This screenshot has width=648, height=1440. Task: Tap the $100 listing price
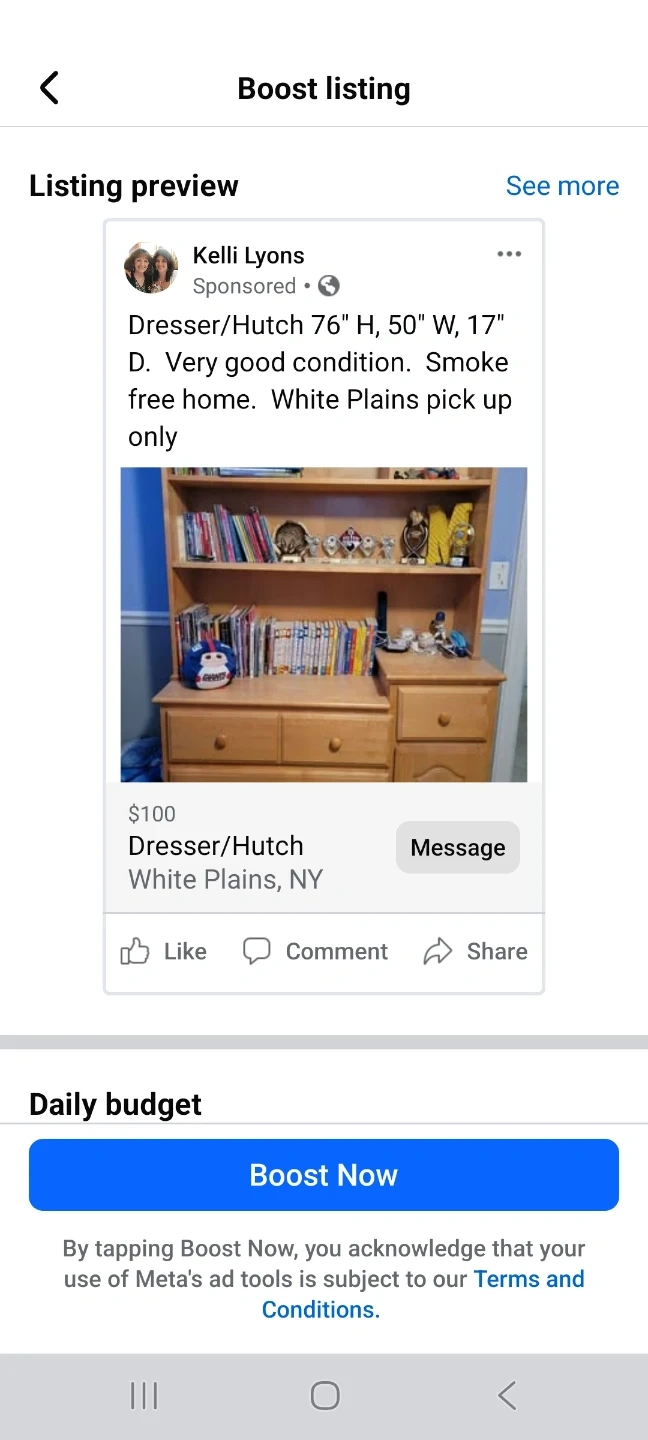pos(152,814)
